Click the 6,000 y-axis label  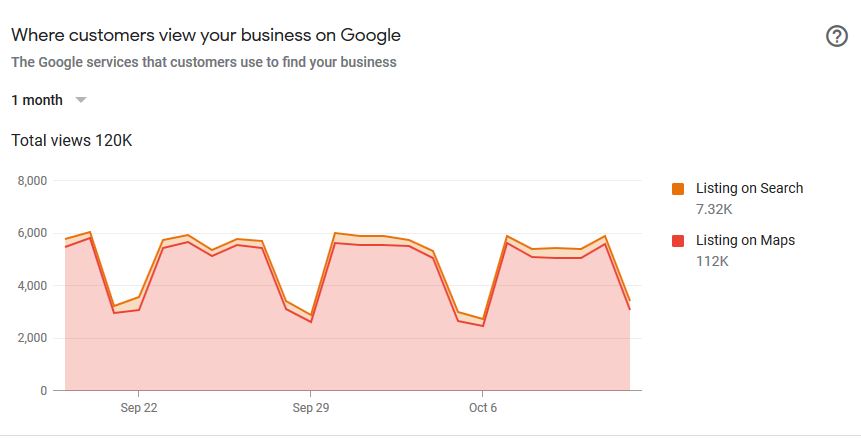tap(33, 233)
